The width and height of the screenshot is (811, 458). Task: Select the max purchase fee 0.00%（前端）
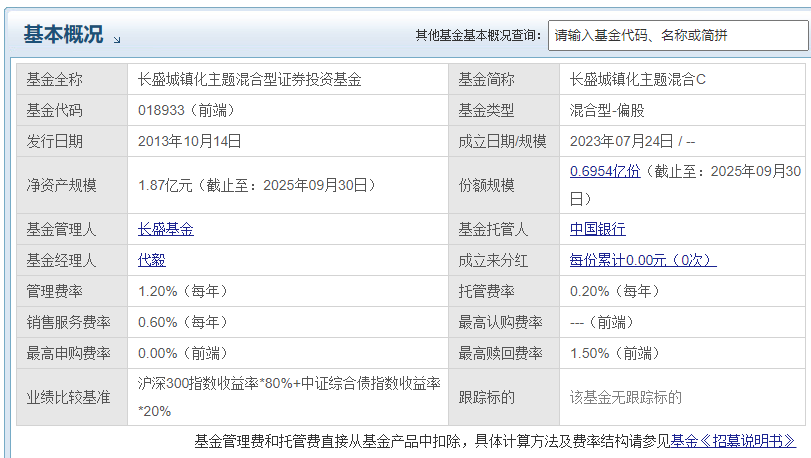click(183, 353)
